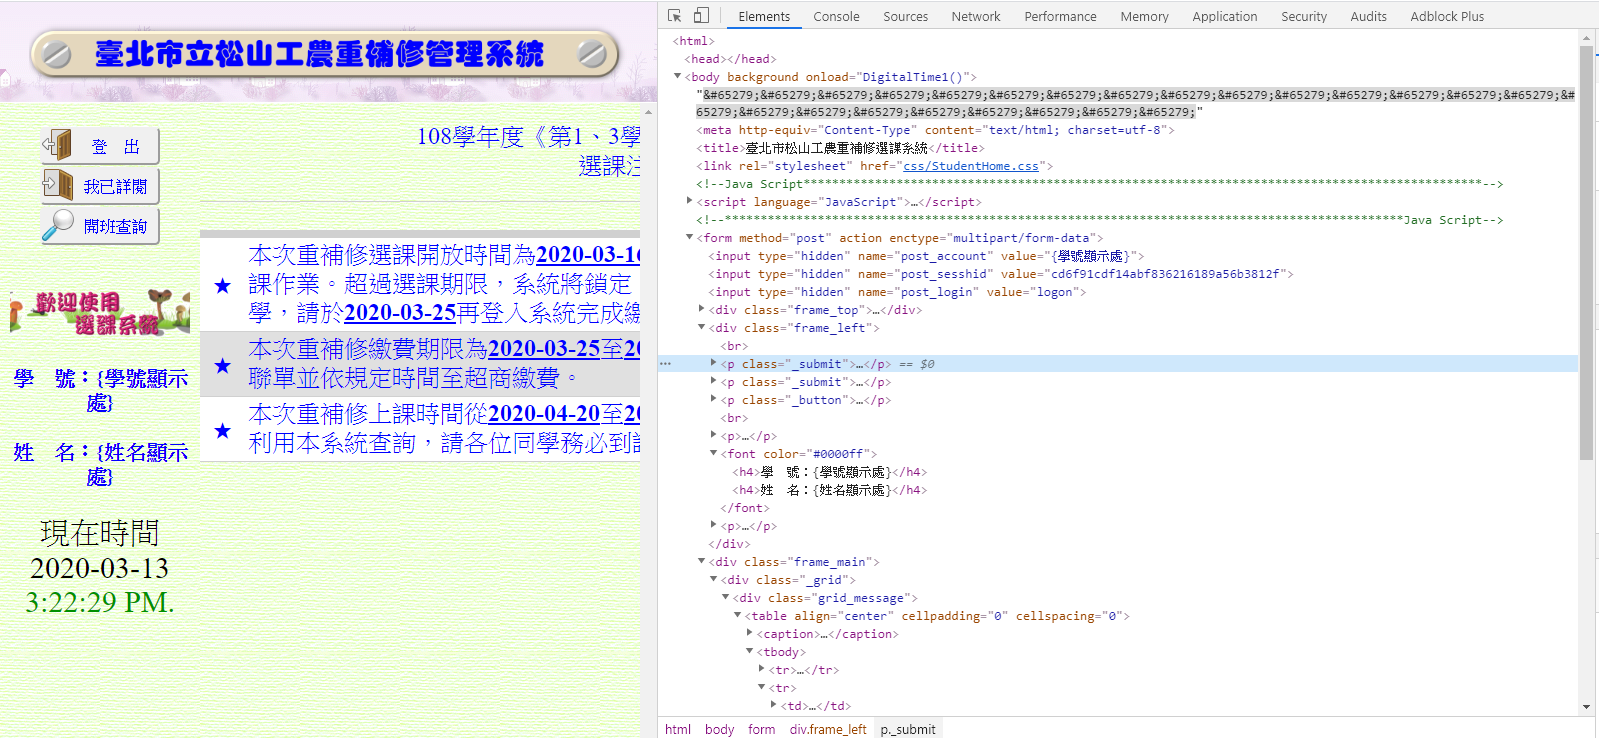Image resolution: width=1599 pixels, height=738 pixels.
Task: Collapse the div class _grid node
Action: (x=713, y=579)
